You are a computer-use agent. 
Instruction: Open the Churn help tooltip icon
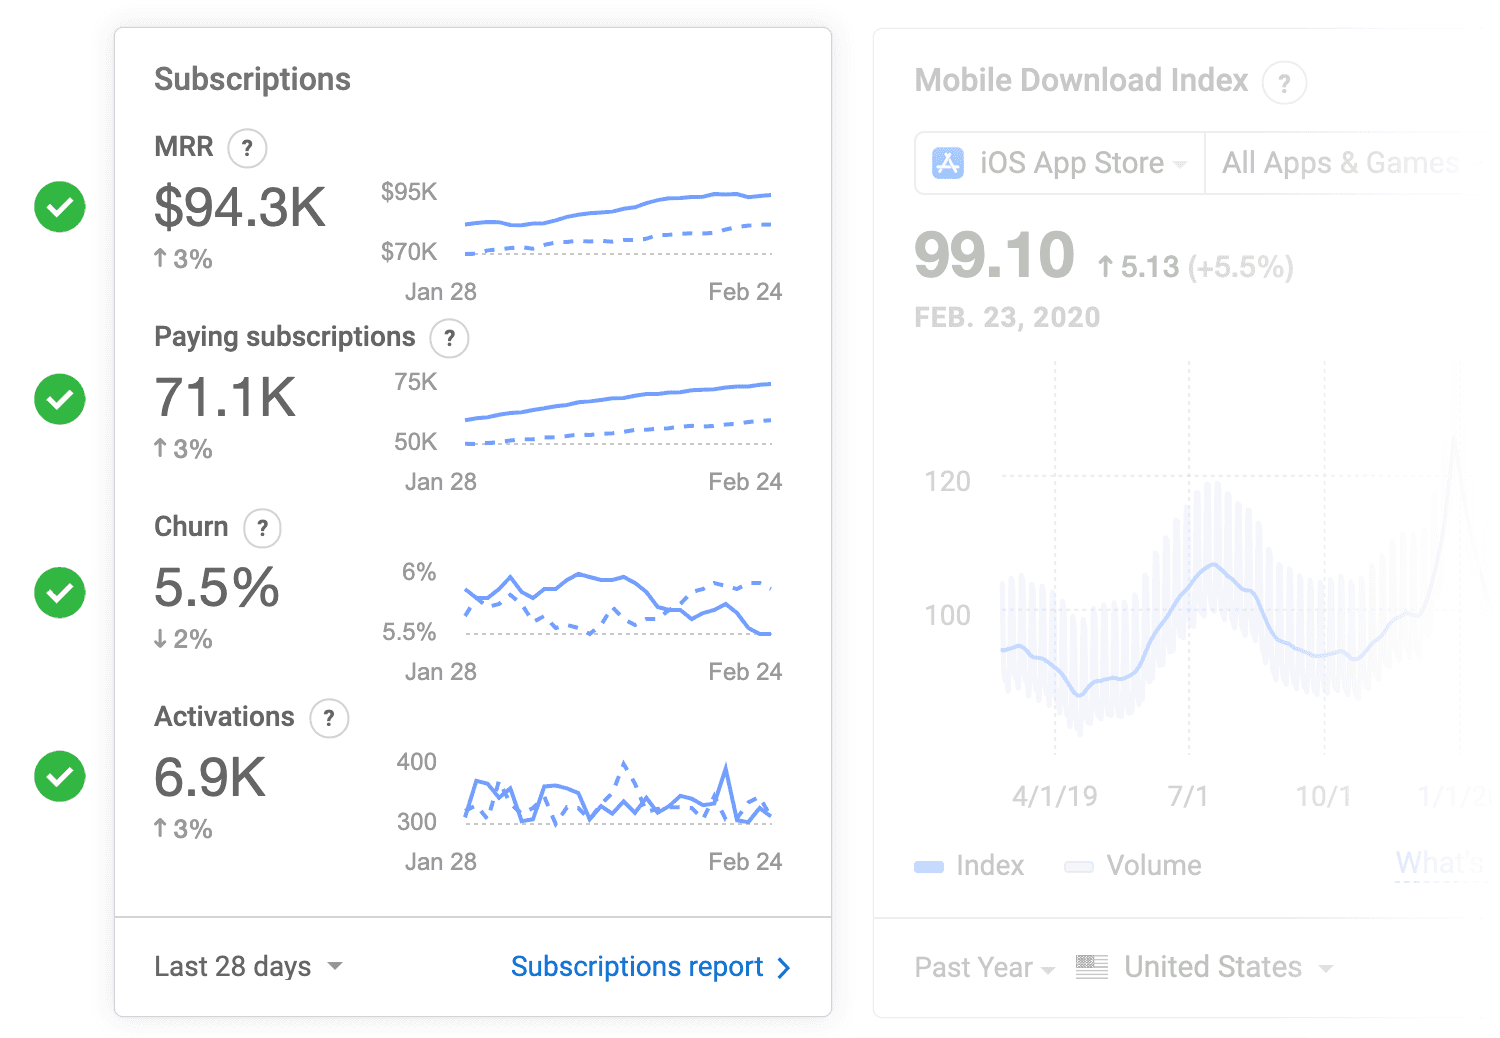262,528
